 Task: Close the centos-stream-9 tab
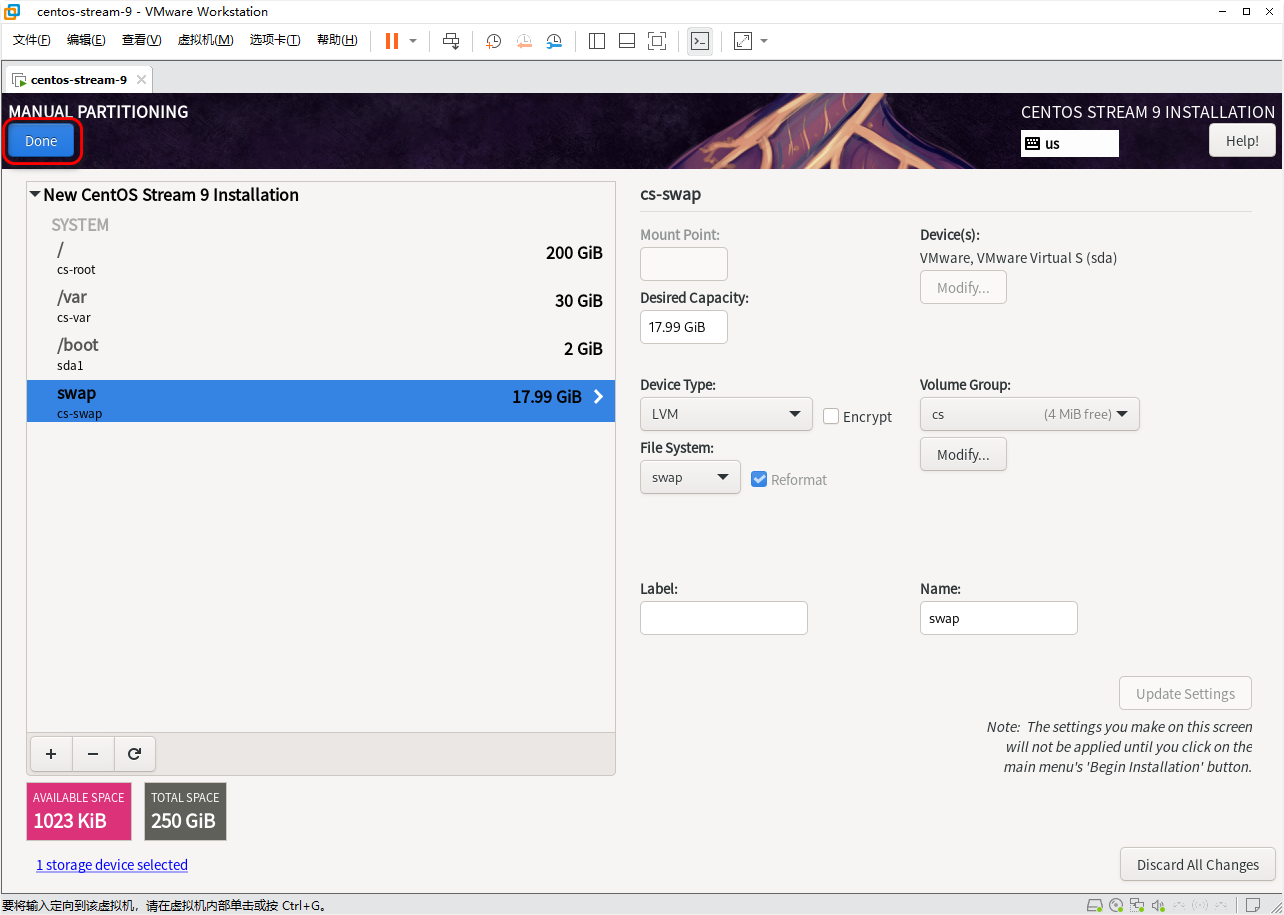(141, 80)
